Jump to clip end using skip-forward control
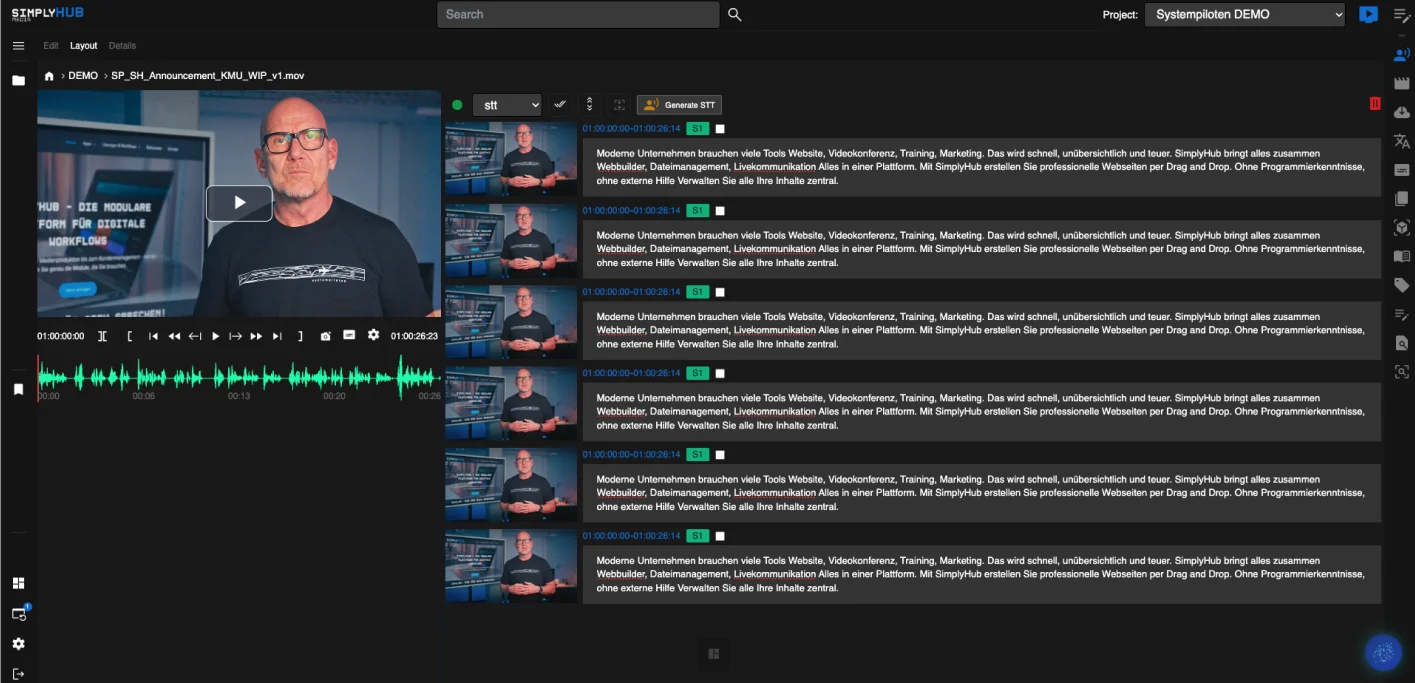This screenshot has height=683, width=1415. pos(277,336)
